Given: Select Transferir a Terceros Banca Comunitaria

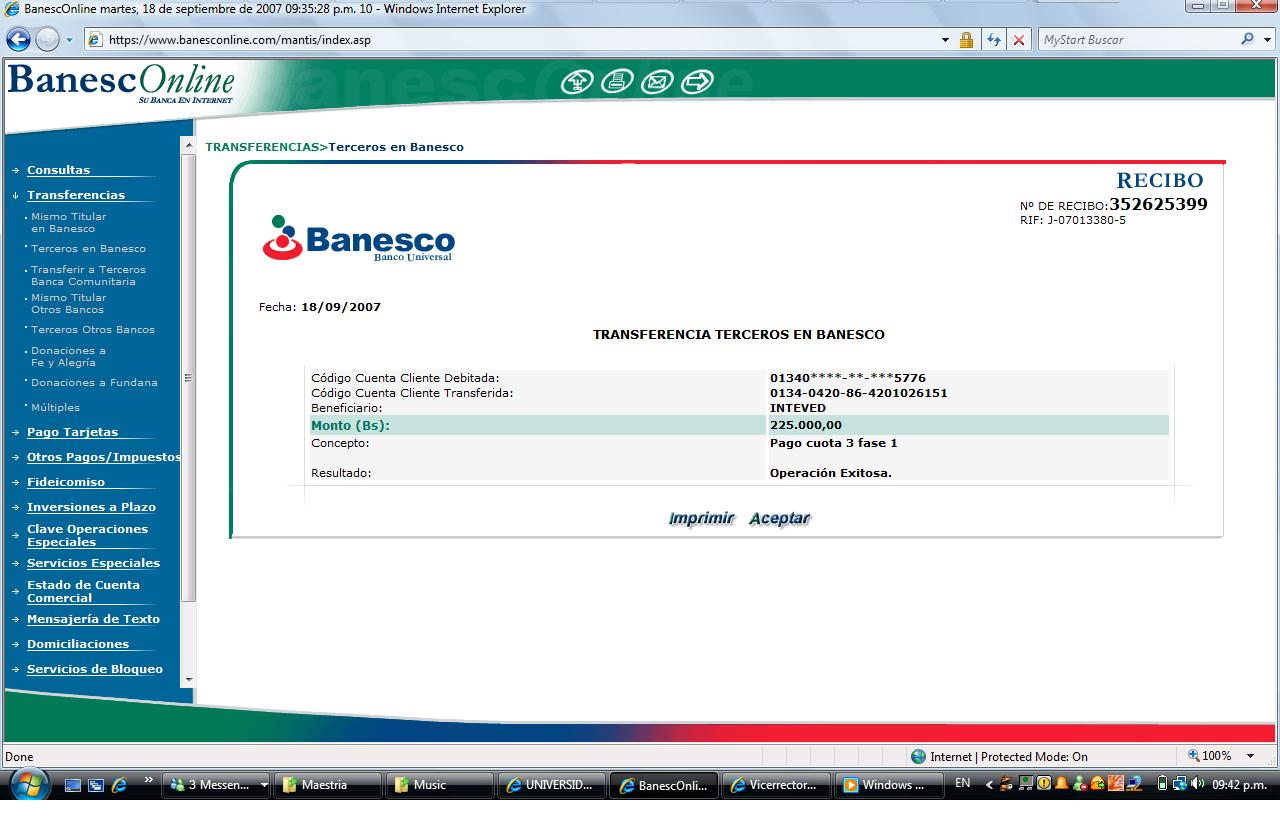Looking at the screenshot, I should click(x=88, y=275).
